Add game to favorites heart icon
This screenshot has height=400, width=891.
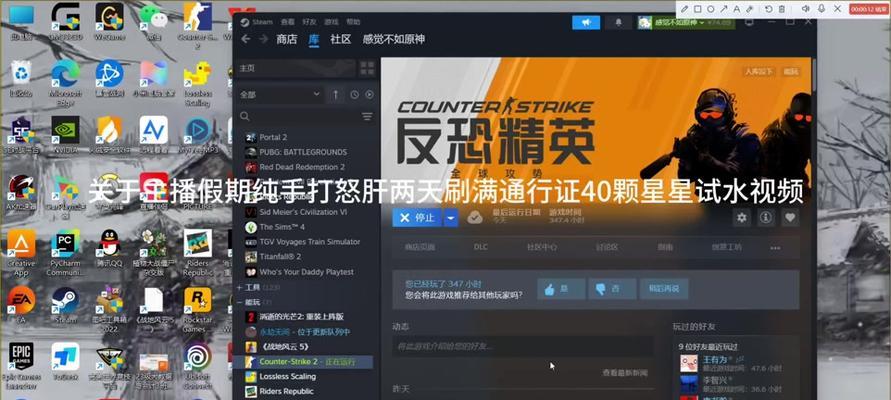[790, 217]
